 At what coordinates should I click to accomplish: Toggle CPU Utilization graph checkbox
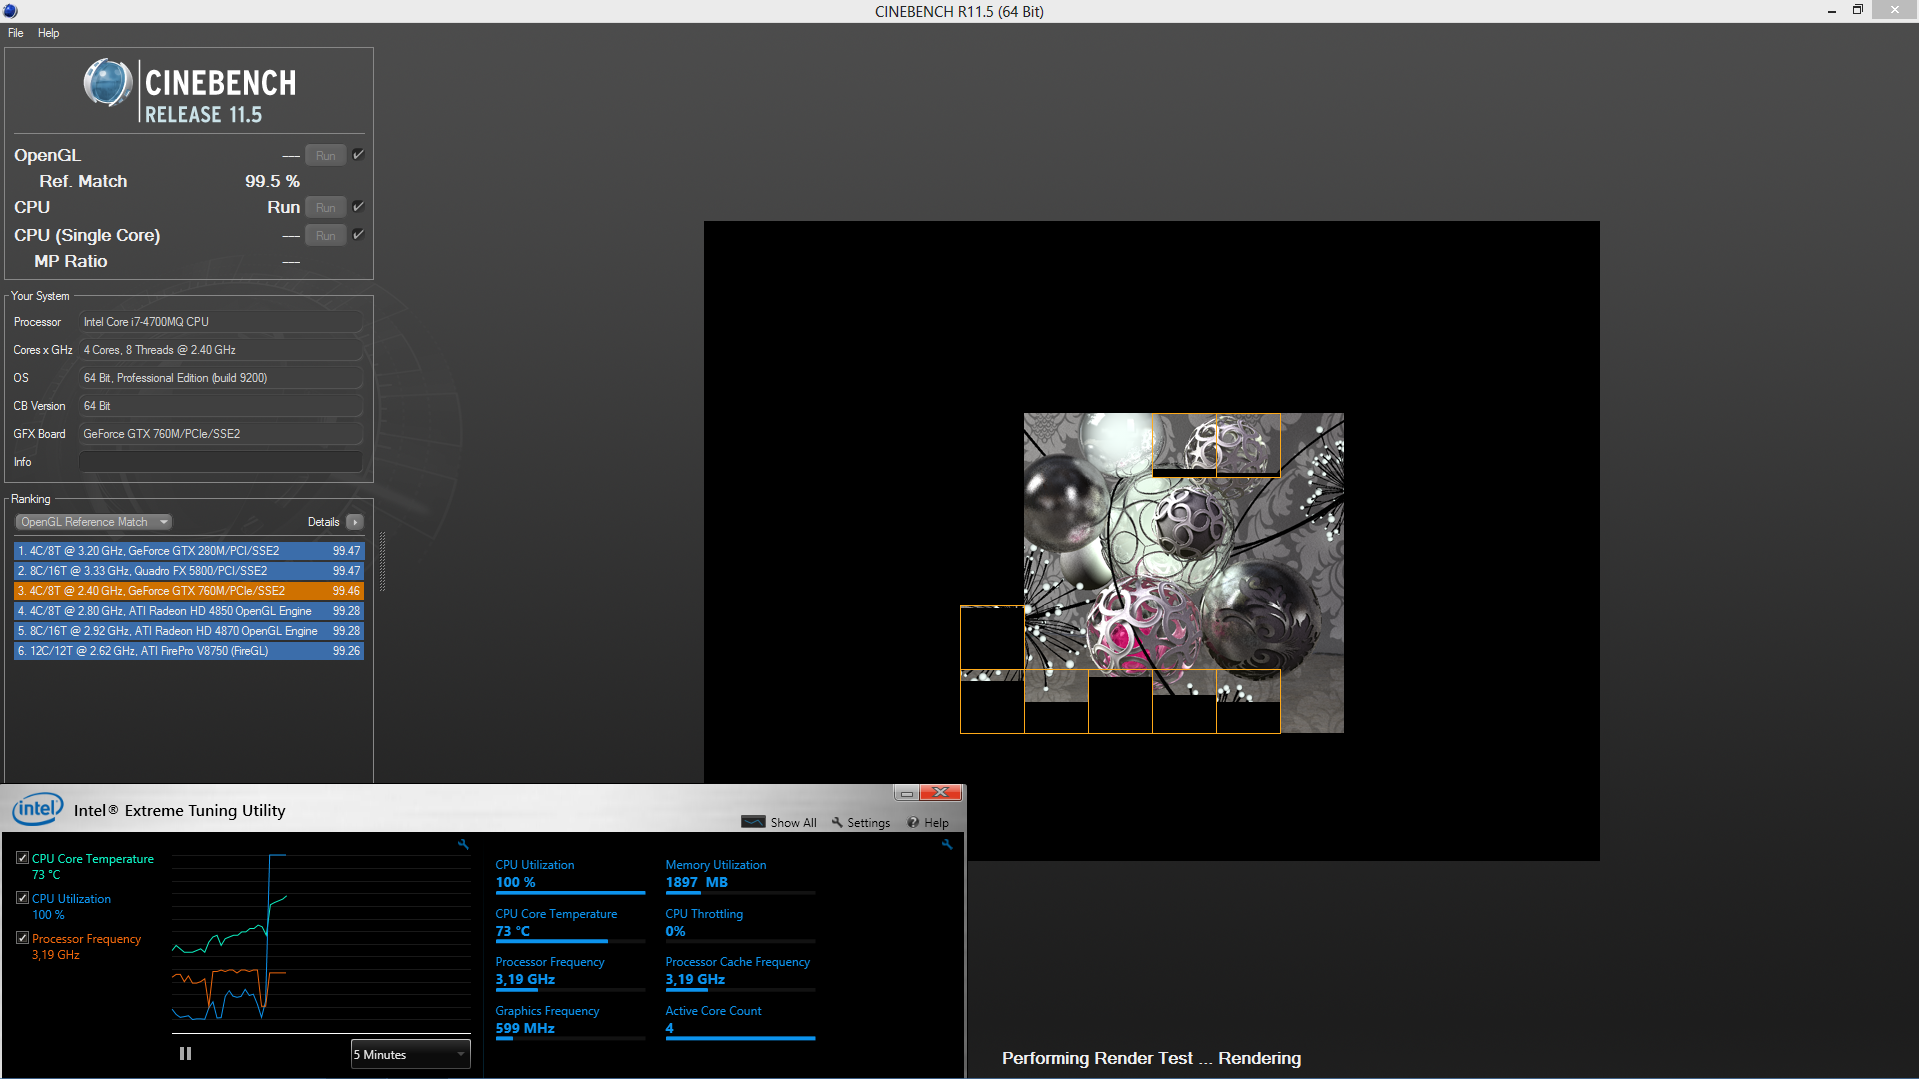tap(22, 898)
